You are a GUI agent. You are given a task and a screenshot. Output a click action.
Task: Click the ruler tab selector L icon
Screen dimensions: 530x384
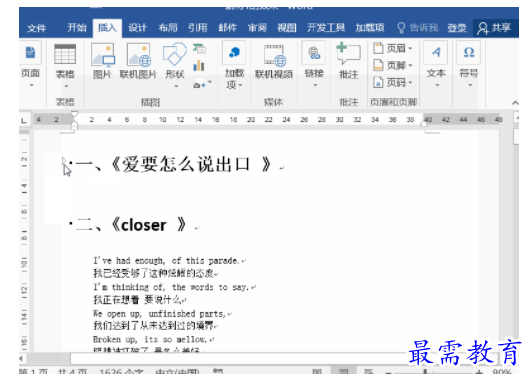[24, 120]
